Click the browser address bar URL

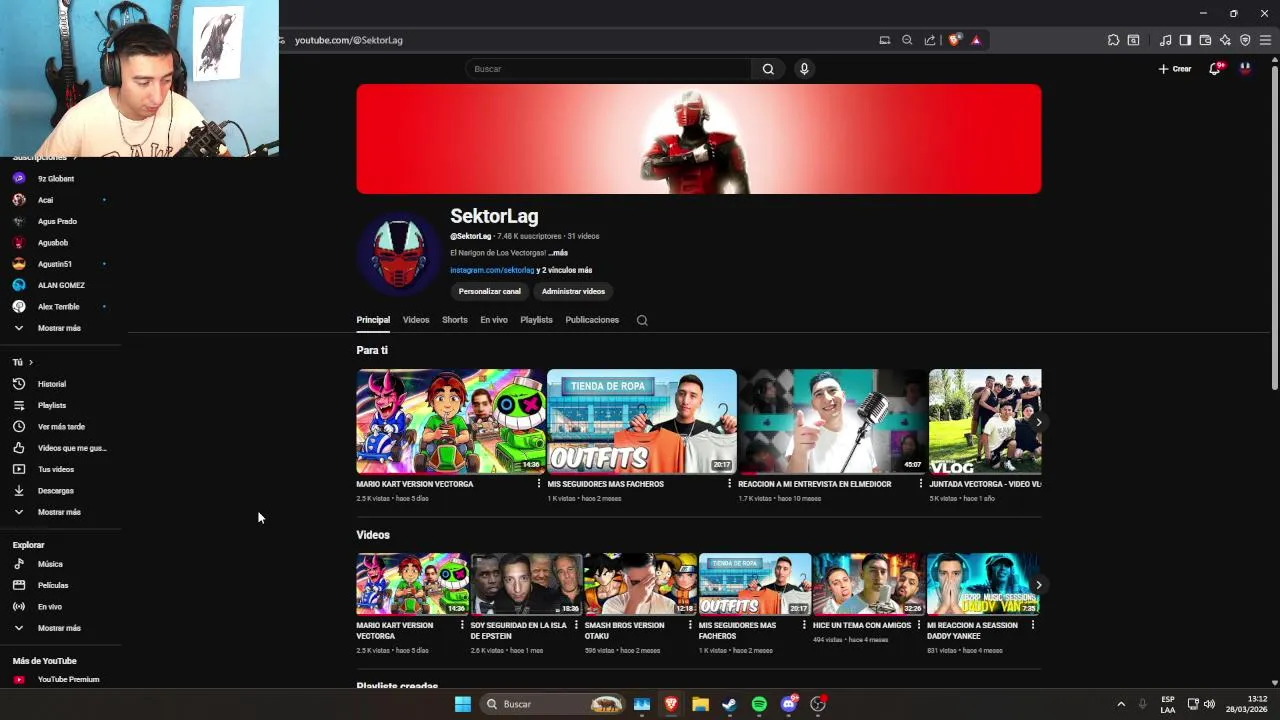349,40
